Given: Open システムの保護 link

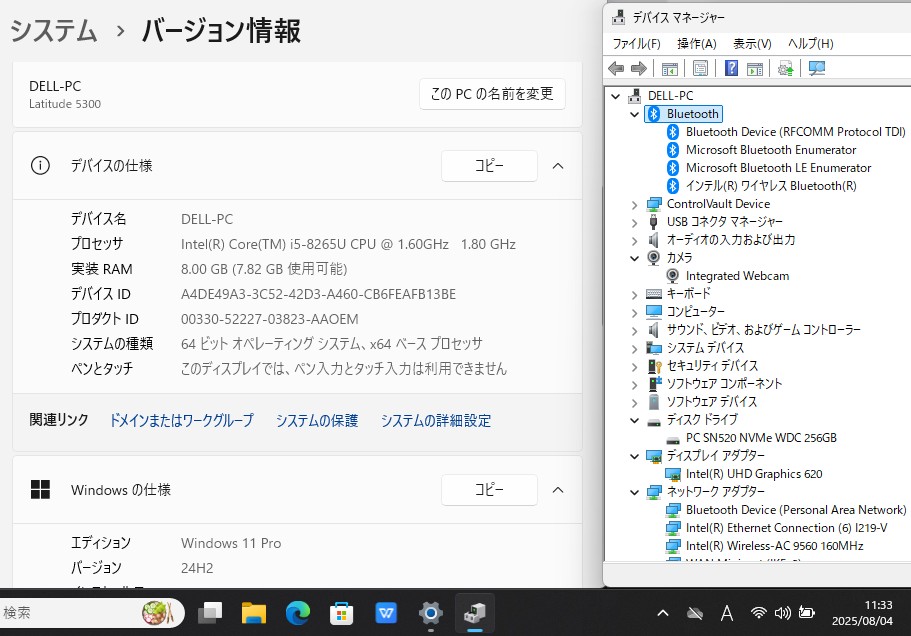Looking at the screenshot, I should tap(317, 421).
